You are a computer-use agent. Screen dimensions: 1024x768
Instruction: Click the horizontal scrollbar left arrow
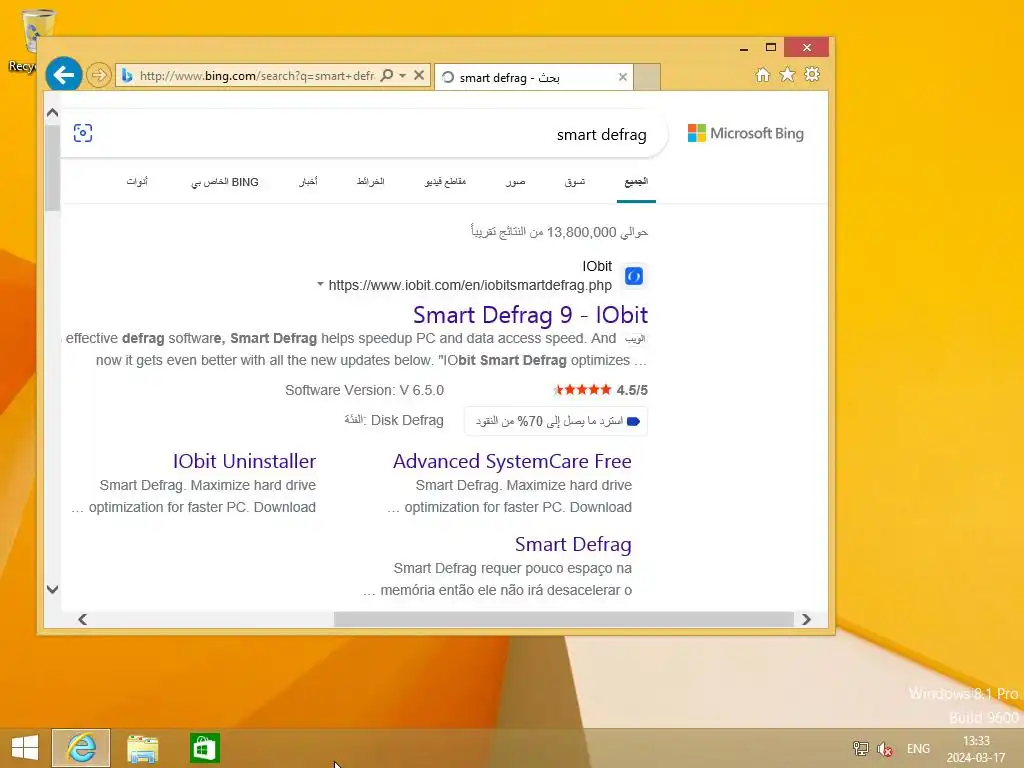[x=82, y=619]
